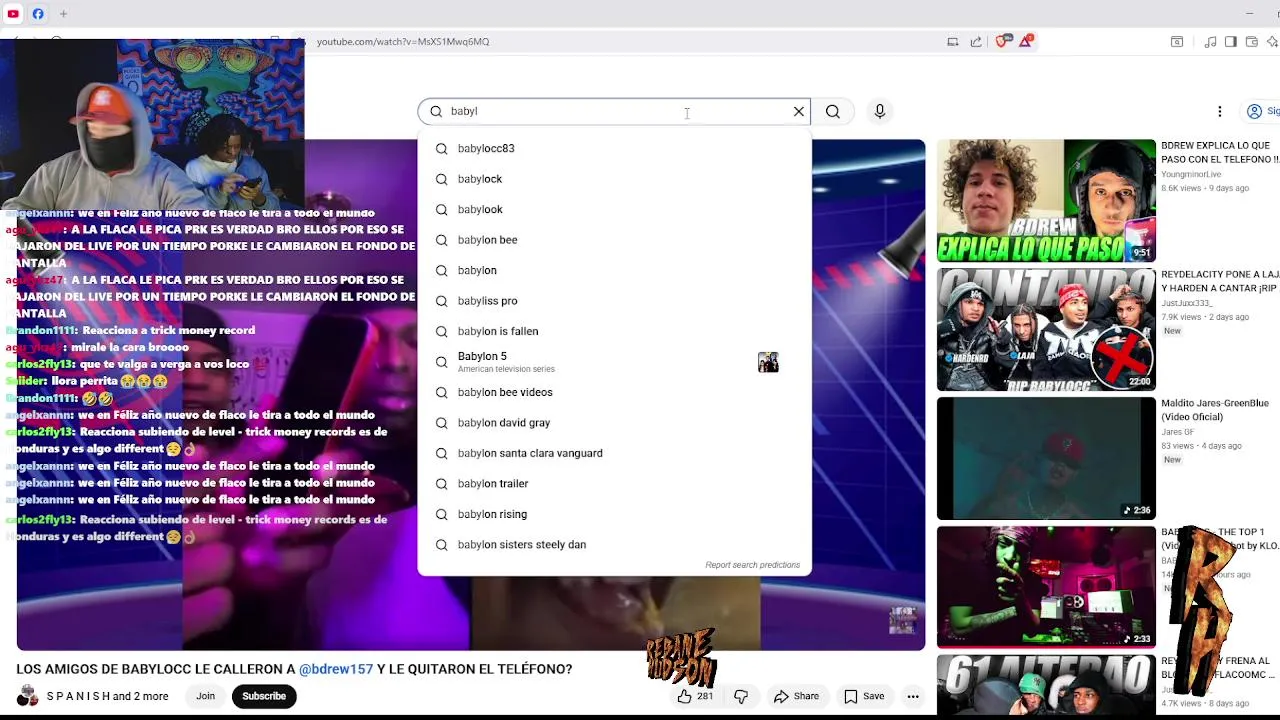Image resolution: width=1280 pixels, height=720 pixels.
Task: Open the media control music note icon
Action: [1210, 42]
